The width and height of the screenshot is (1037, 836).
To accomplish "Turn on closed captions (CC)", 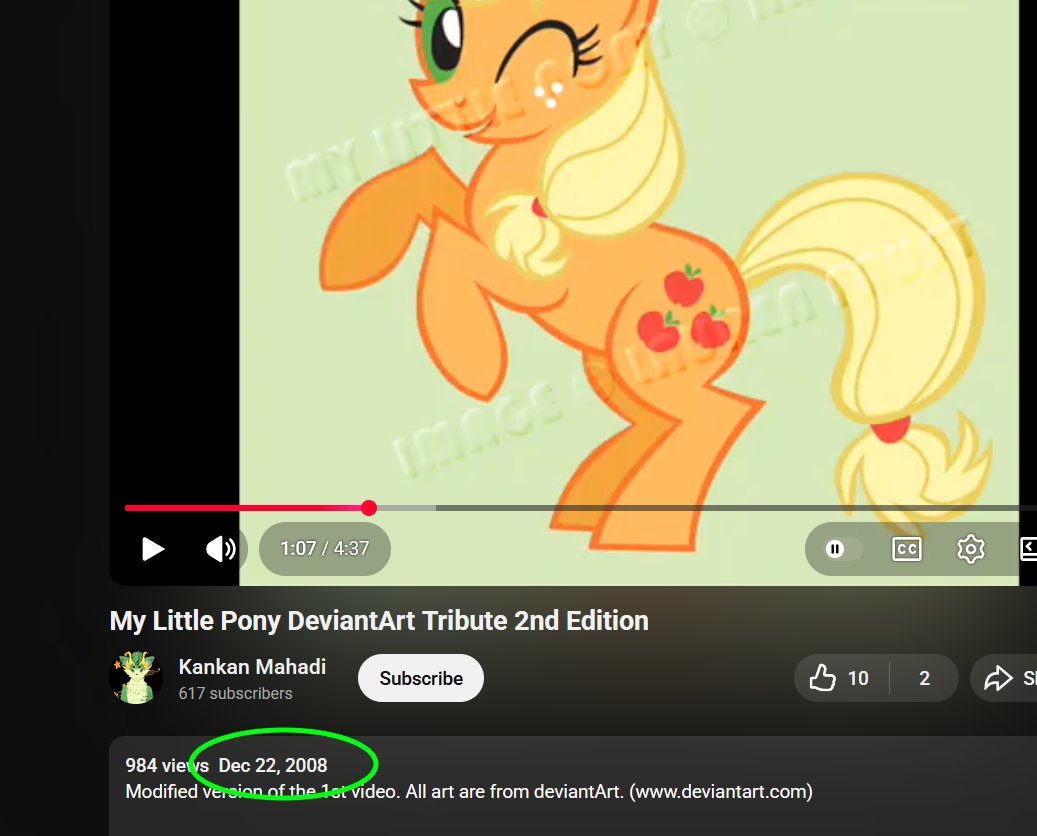I will pyautogui.click(x=907, y=549).
